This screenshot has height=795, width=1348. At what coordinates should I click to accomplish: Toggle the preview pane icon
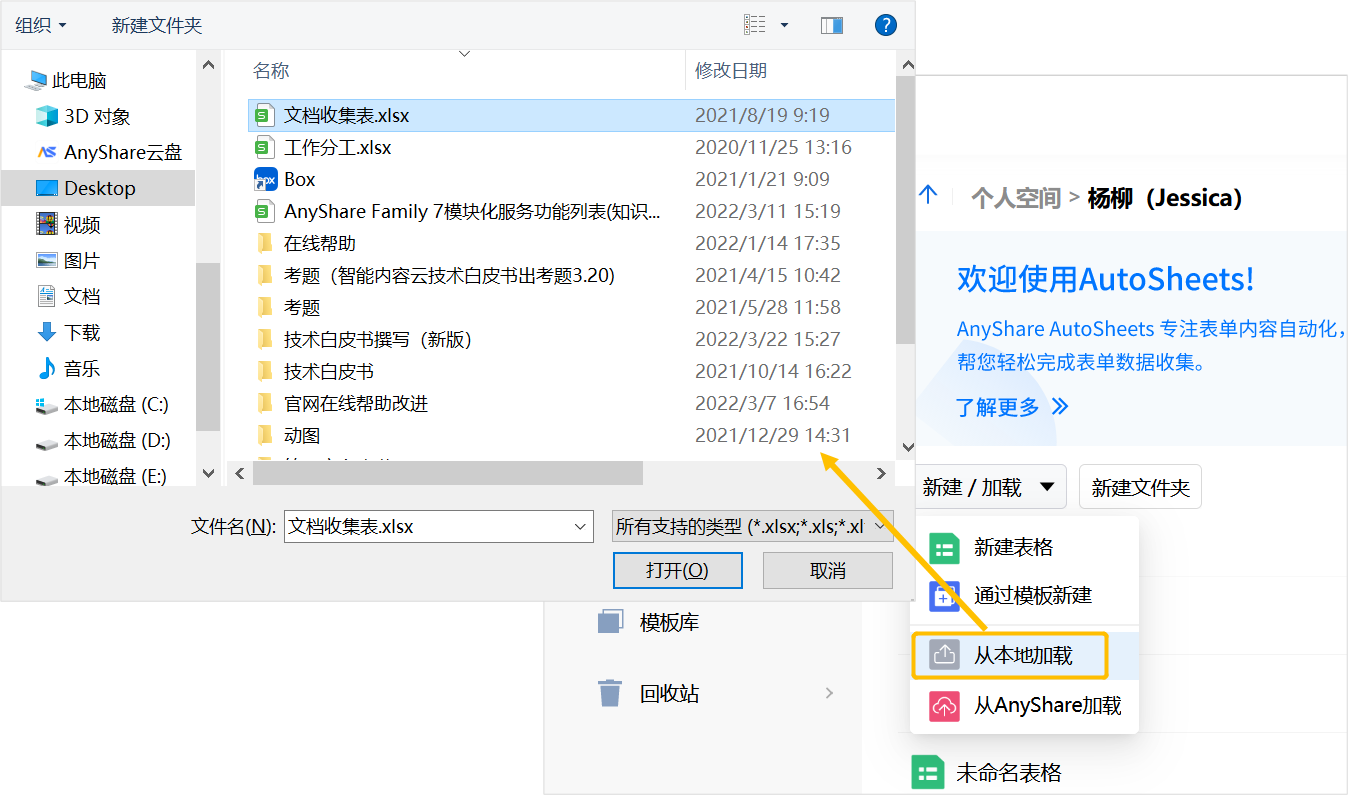coord(831,25)
